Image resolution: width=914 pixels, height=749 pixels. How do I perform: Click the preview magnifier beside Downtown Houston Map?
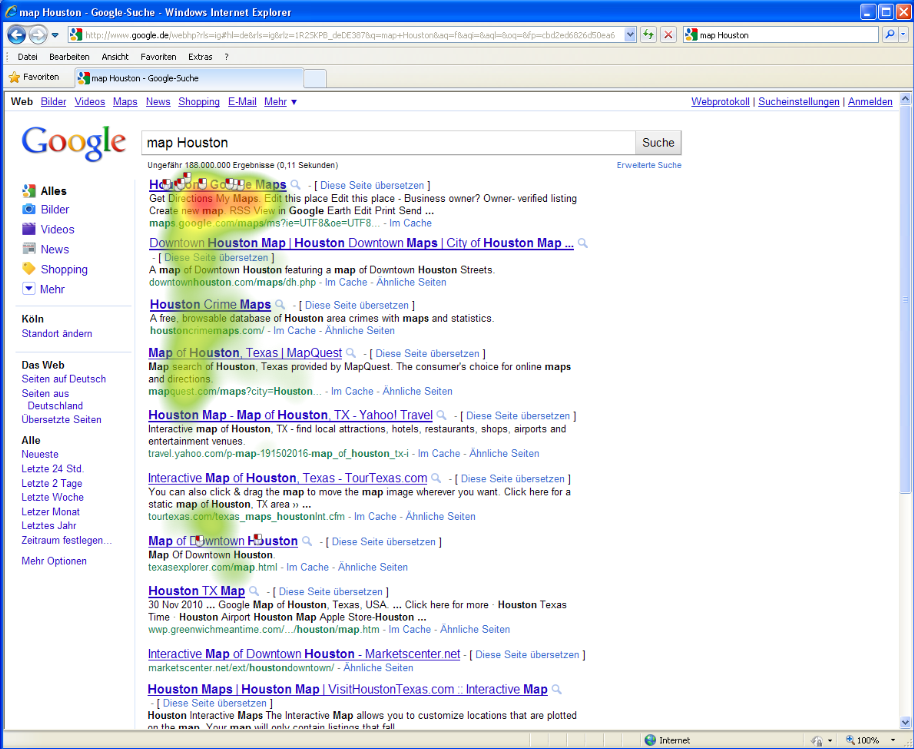pyautogui.click(x=582, y=243)
